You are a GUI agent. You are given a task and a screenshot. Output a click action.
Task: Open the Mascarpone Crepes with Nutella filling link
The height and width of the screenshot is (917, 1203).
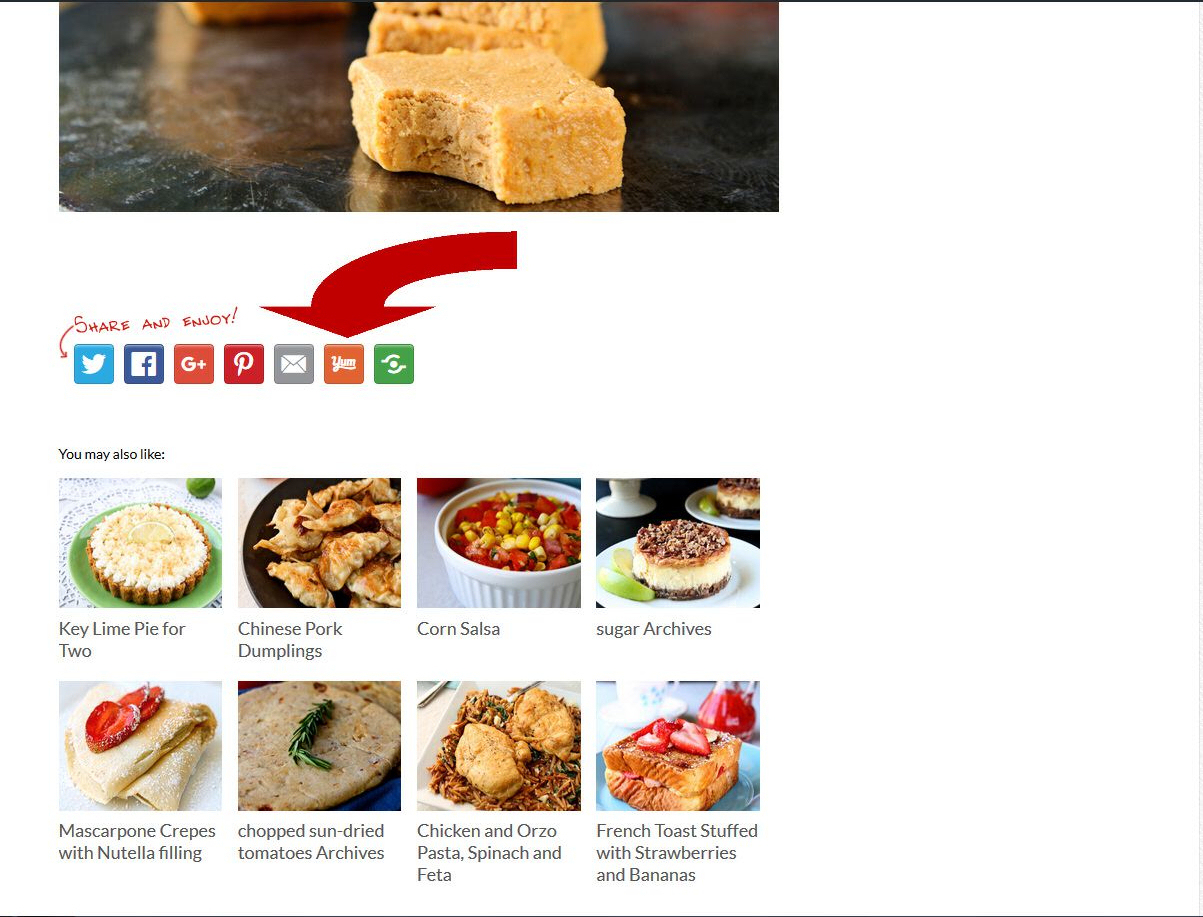click(x=137, y=842)
